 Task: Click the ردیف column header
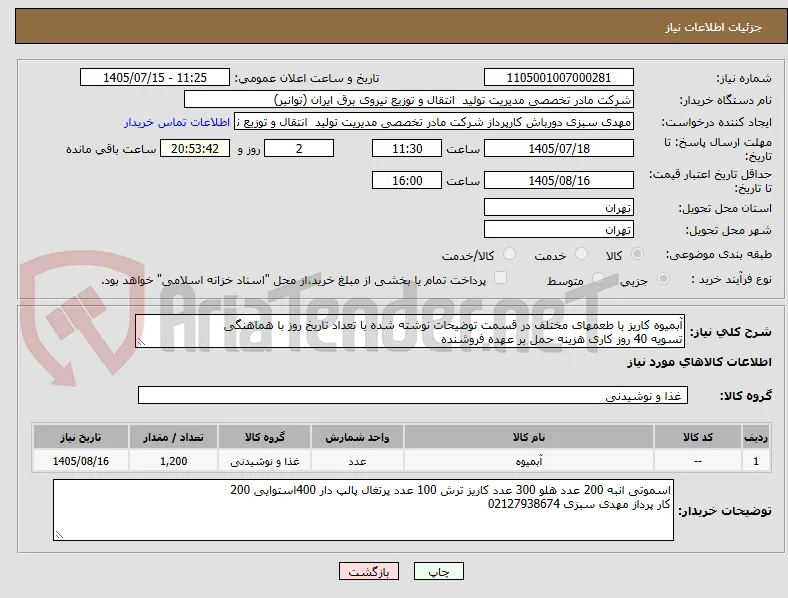click(x=756, y=437)
